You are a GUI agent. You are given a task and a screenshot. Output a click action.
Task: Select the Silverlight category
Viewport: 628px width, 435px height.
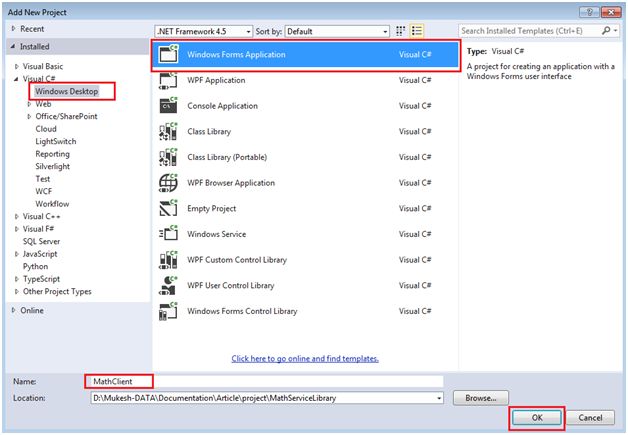[x=52, y=166]
